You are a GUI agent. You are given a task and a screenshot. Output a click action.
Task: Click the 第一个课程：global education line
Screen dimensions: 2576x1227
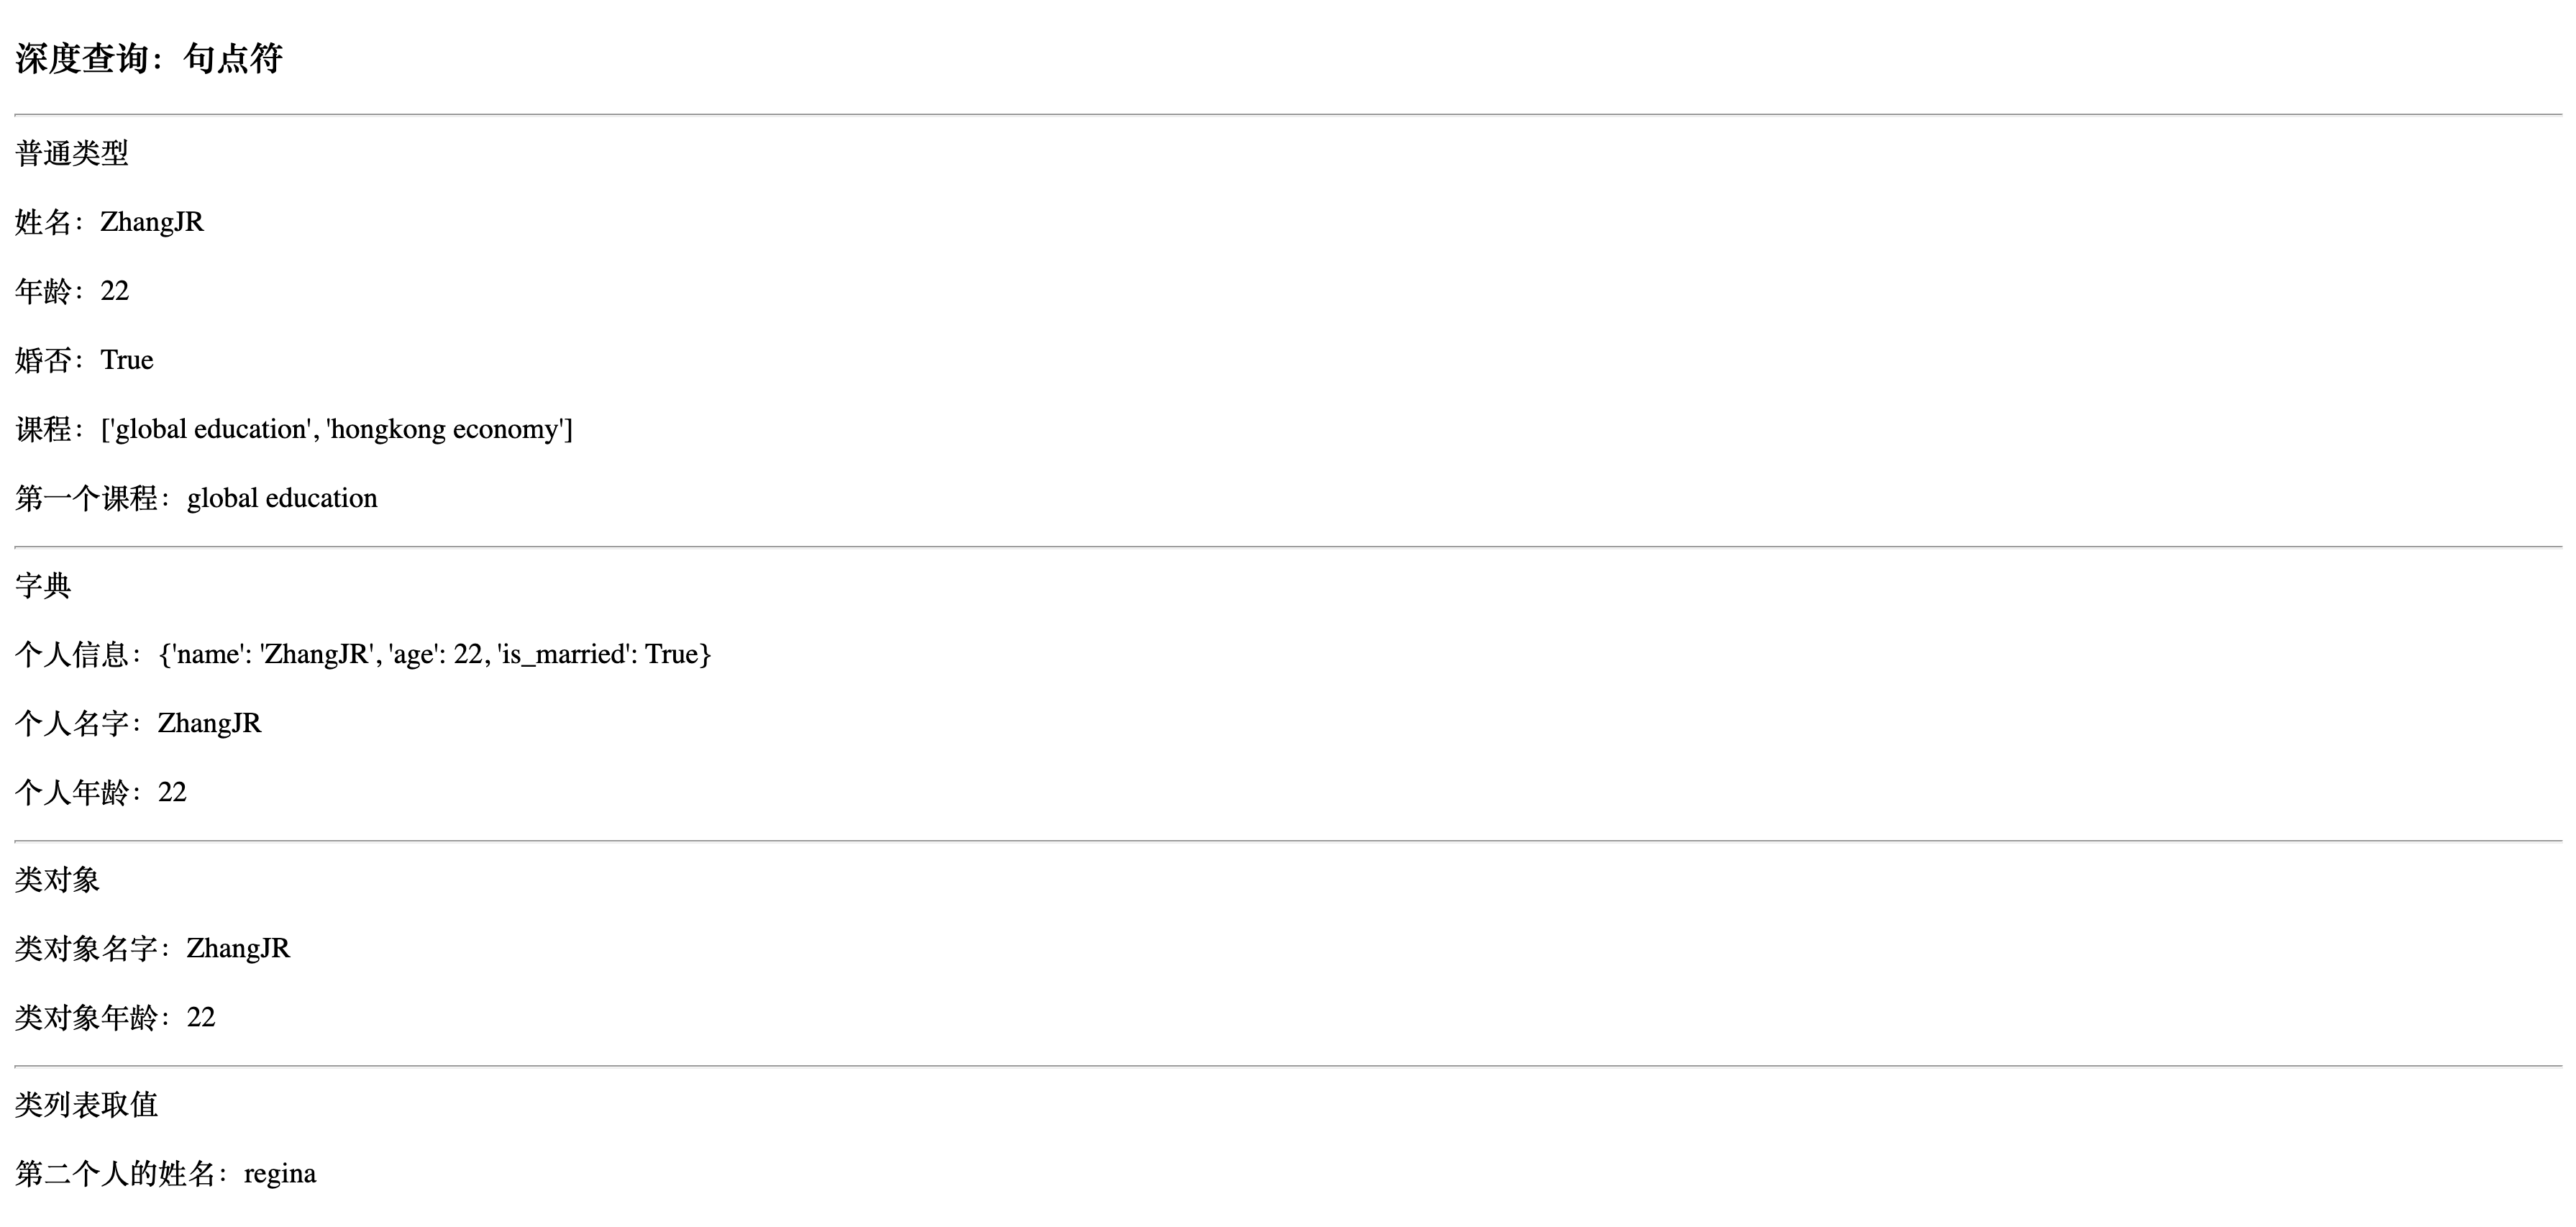pyautogui.click(x=196, y=498)
